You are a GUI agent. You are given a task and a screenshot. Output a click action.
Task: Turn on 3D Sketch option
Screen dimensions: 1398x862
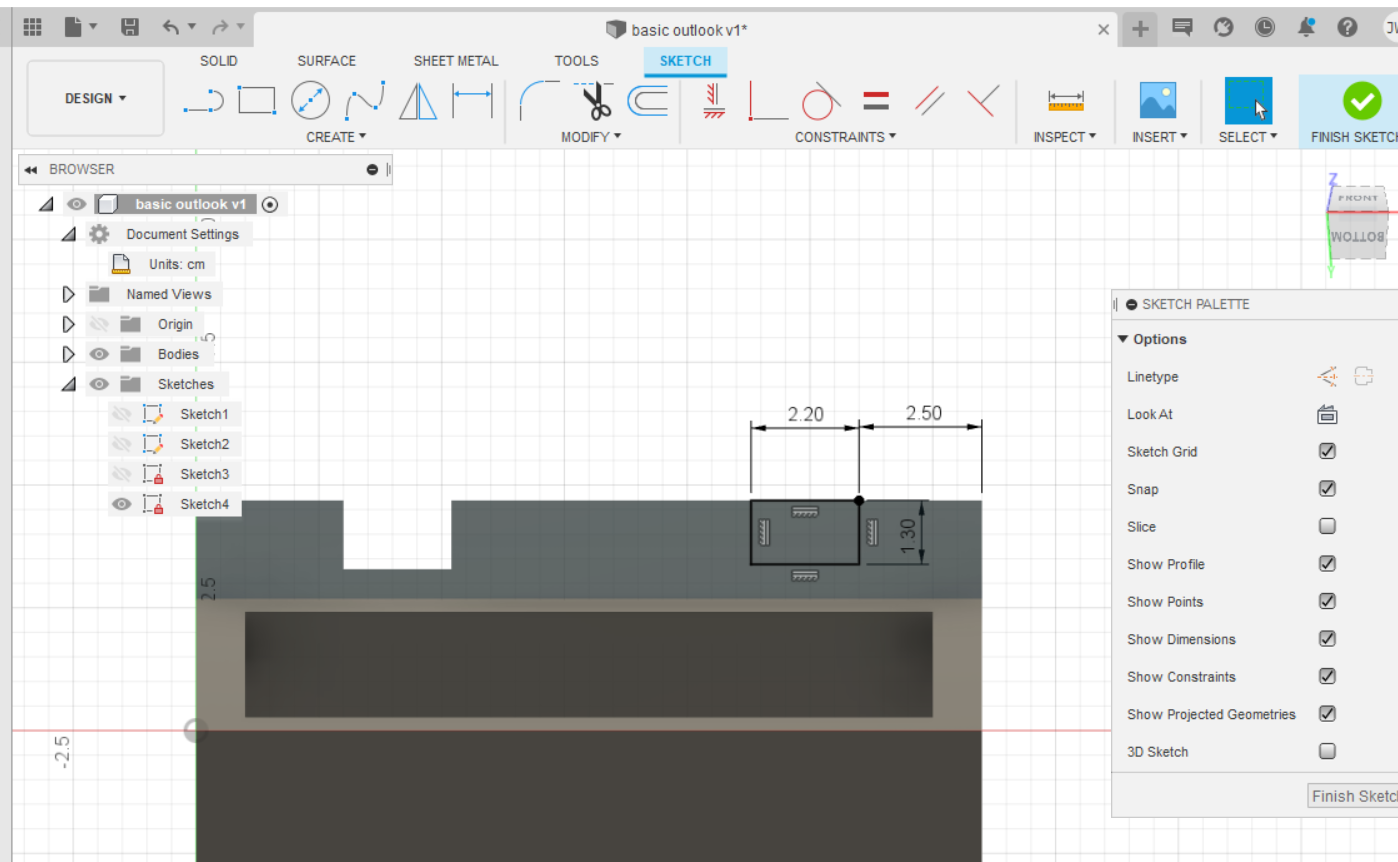[x=1327, y=752]
